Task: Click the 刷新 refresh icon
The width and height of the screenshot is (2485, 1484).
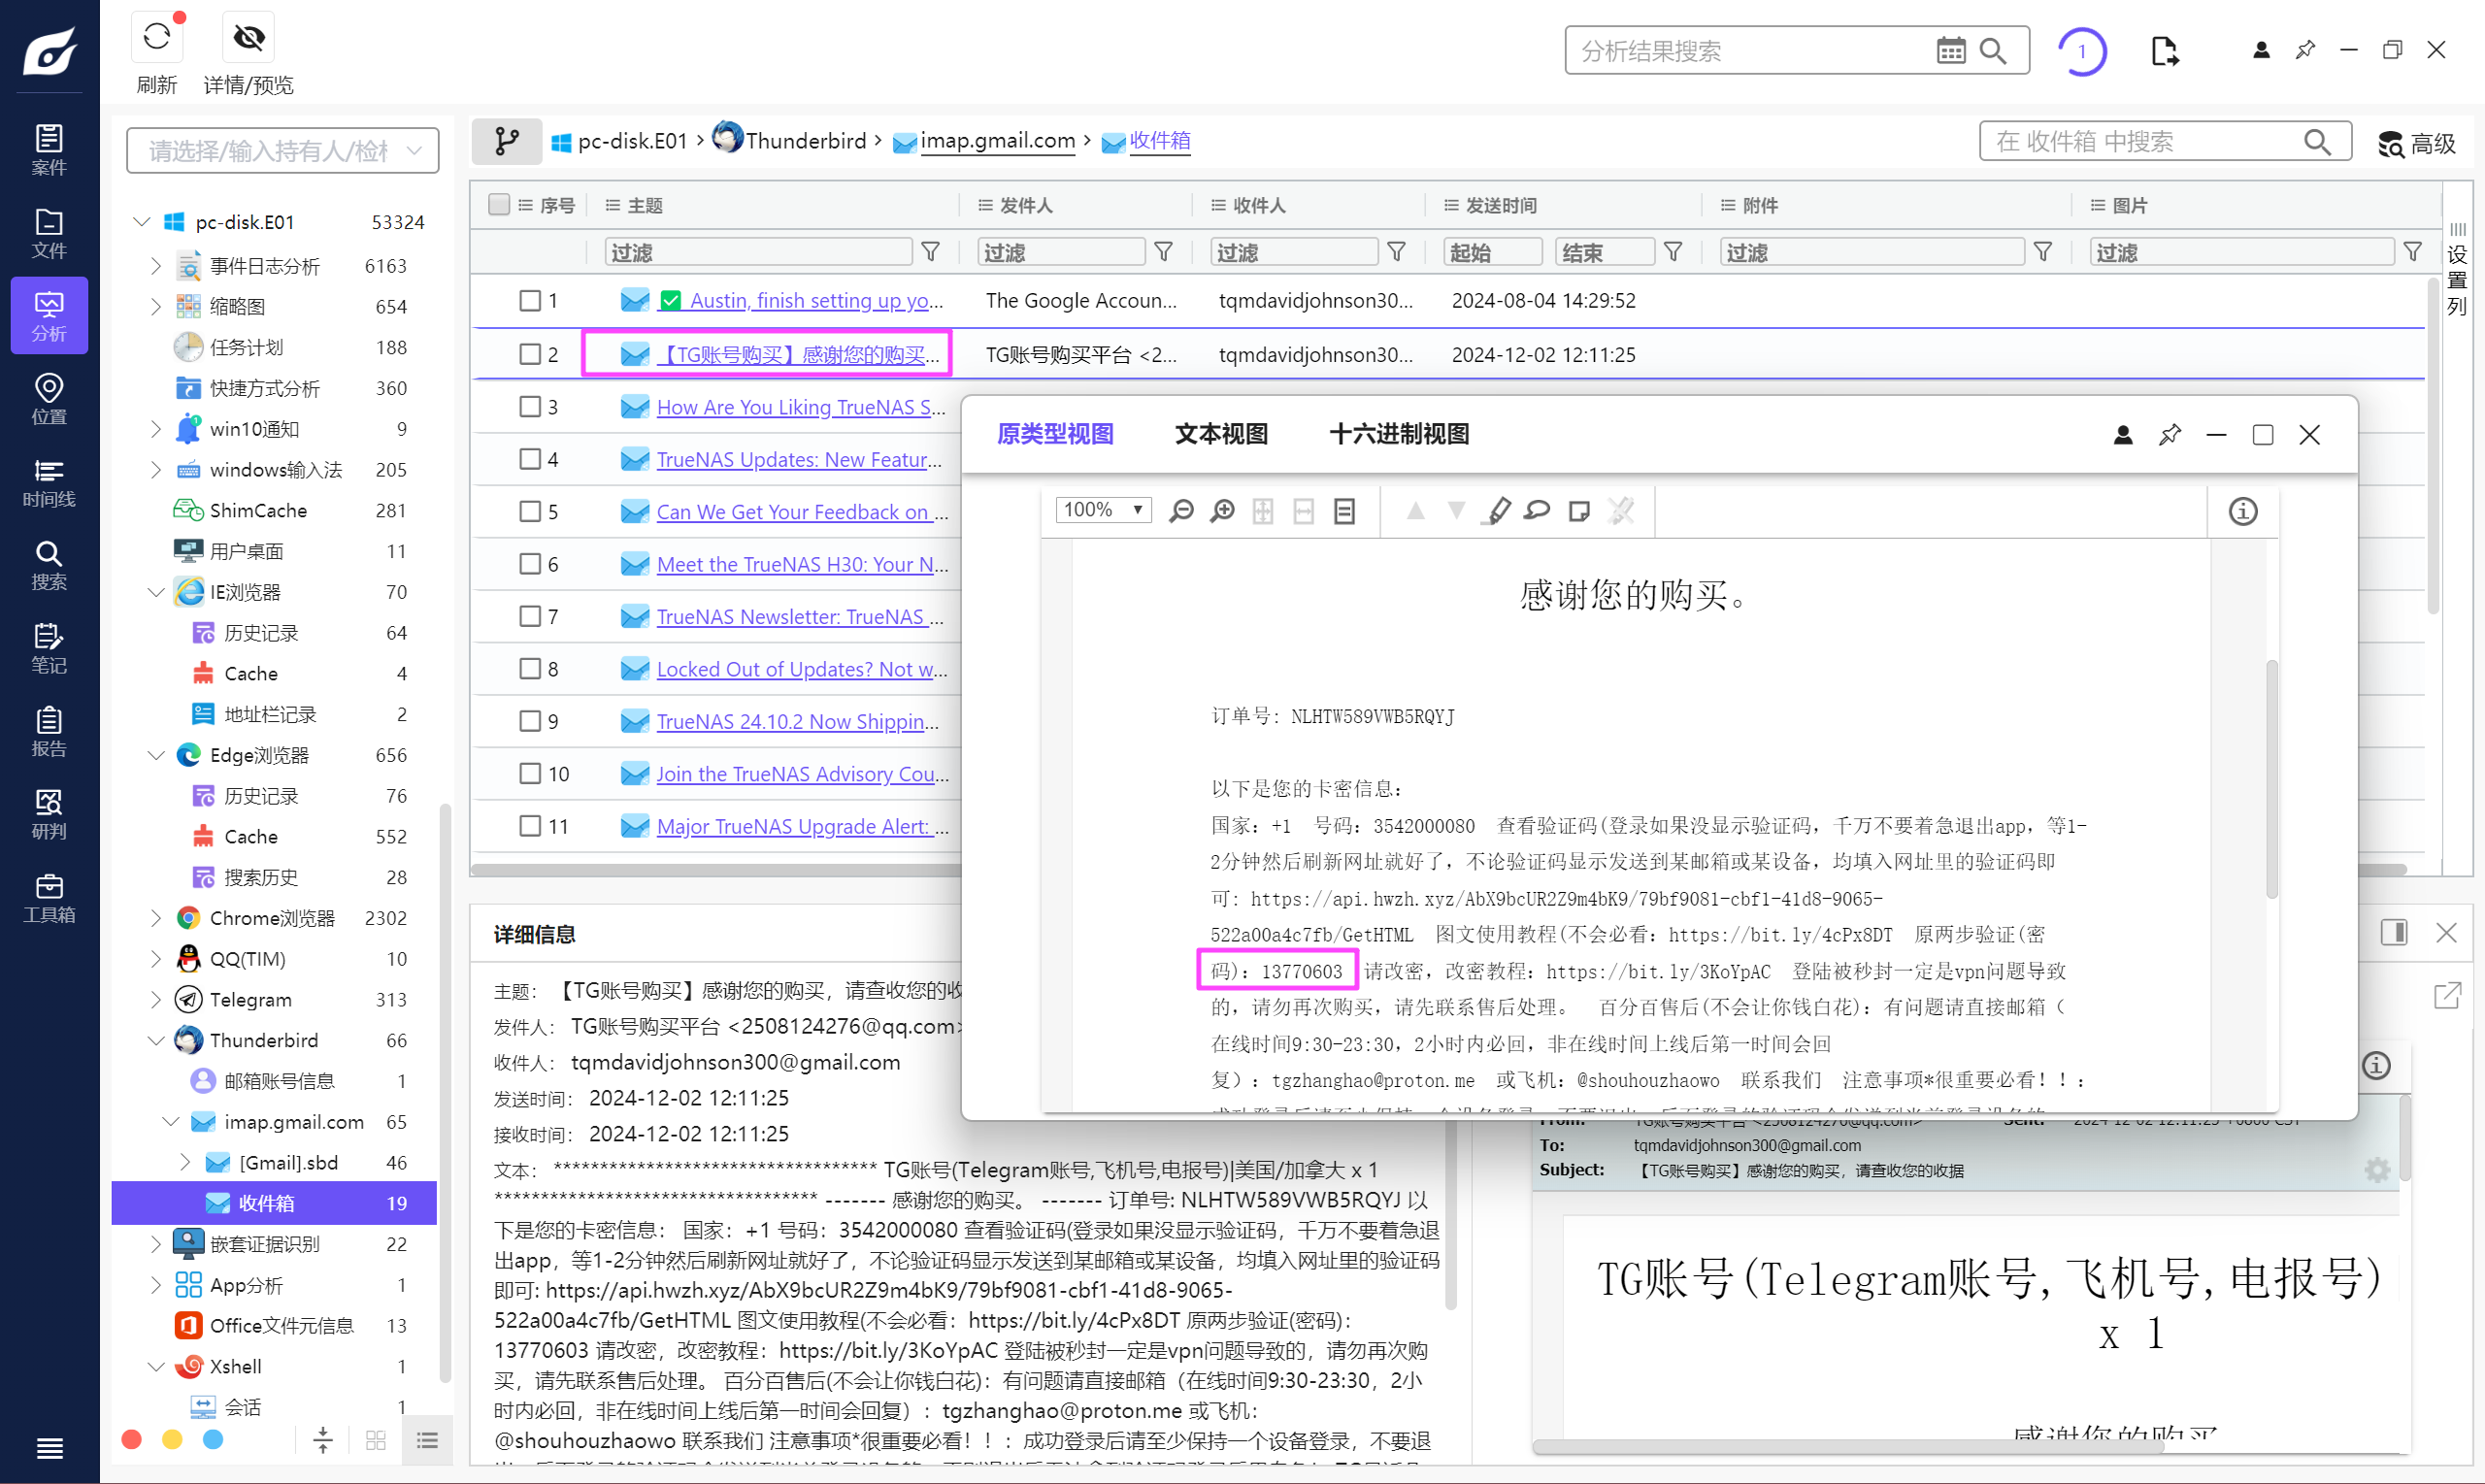Action: tap(157, 38)
